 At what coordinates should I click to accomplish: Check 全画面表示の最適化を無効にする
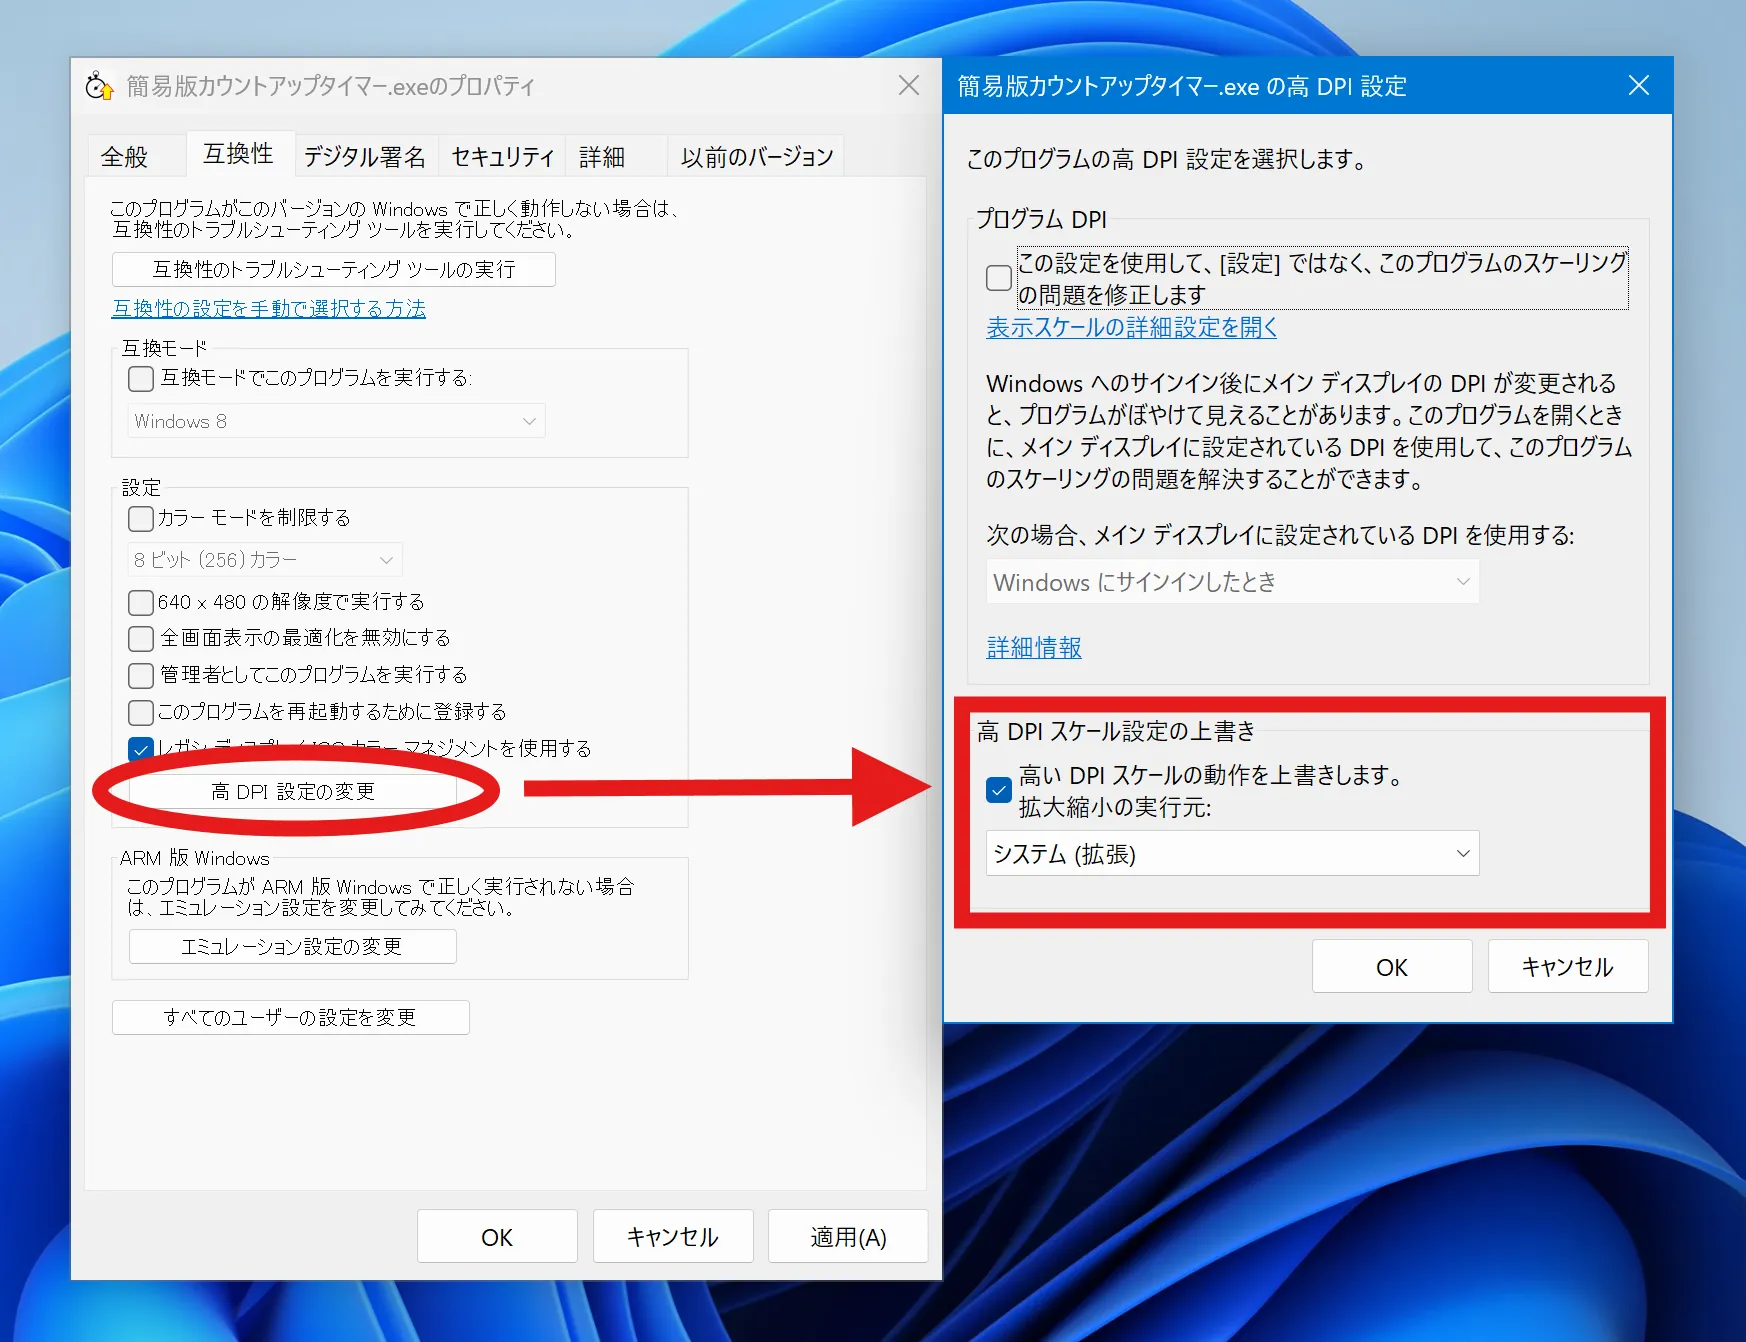click(x=141, y=638)
